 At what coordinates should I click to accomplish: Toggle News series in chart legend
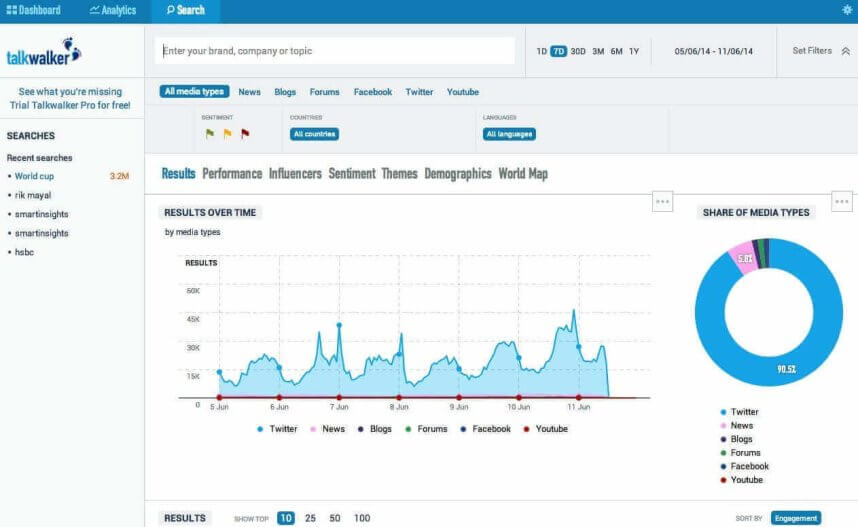point(327,429)
